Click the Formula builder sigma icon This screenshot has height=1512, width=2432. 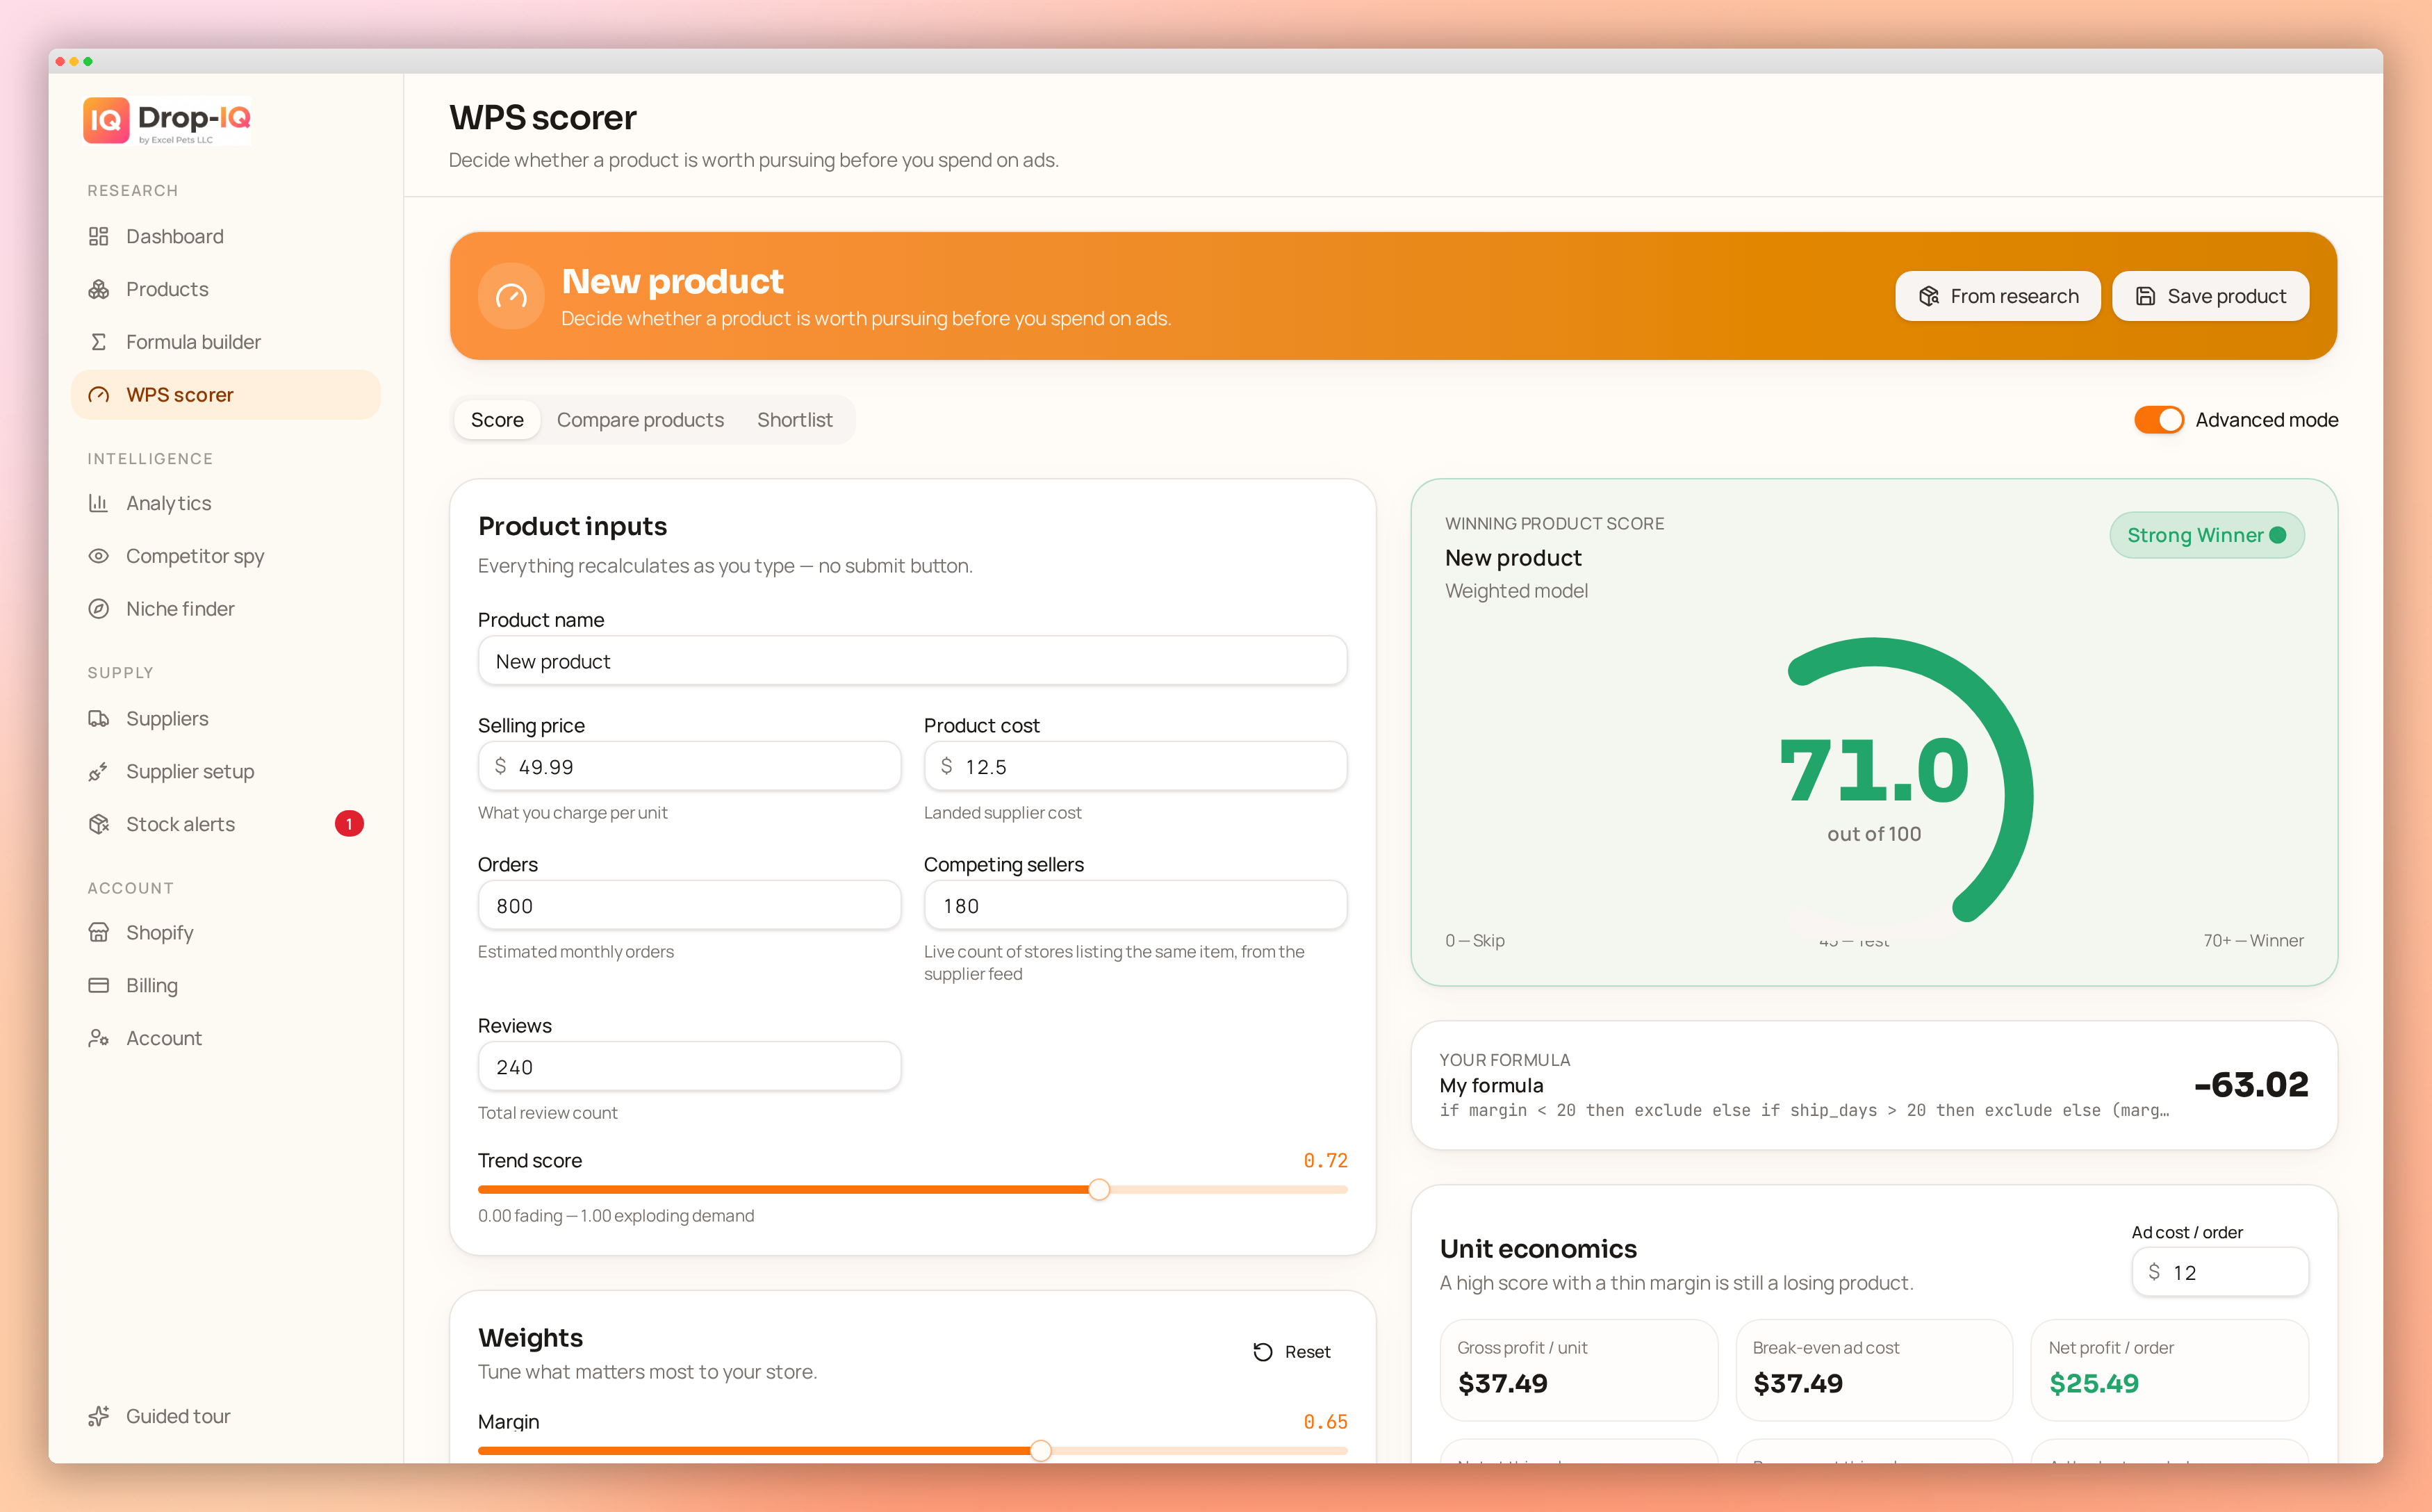tap(98, 342)
